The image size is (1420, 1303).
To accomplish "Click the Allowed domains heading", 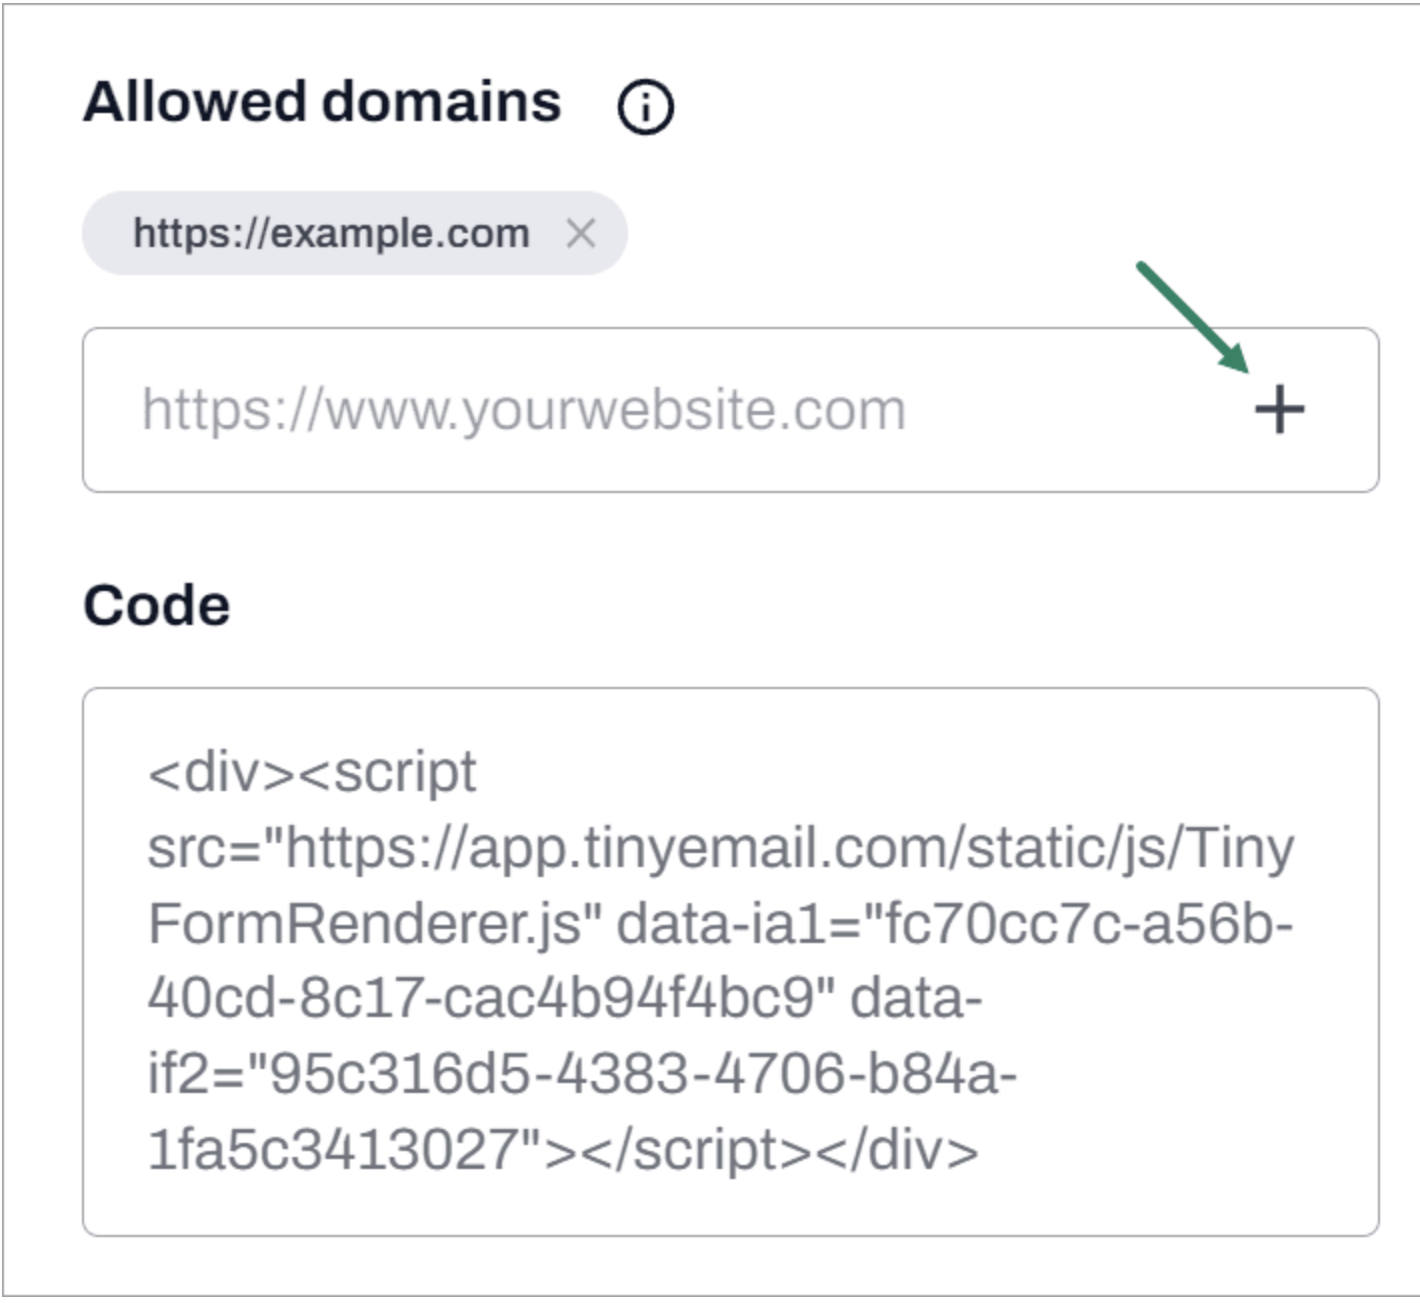I will pos(322,102).
